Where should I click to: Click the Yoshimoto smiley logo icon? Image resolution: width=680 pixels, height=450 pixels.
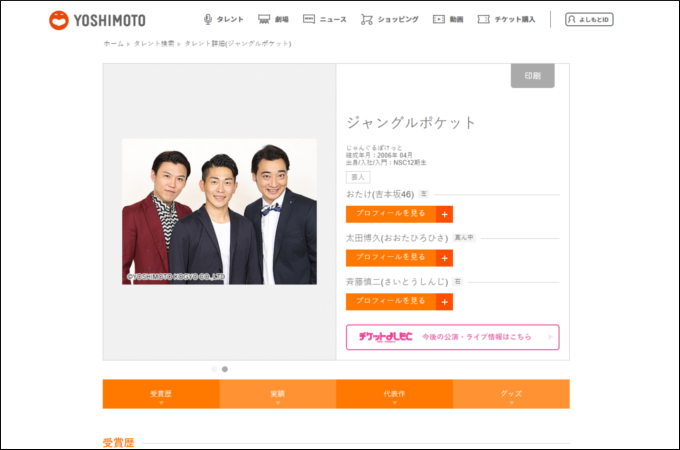(x=59, y=20)
